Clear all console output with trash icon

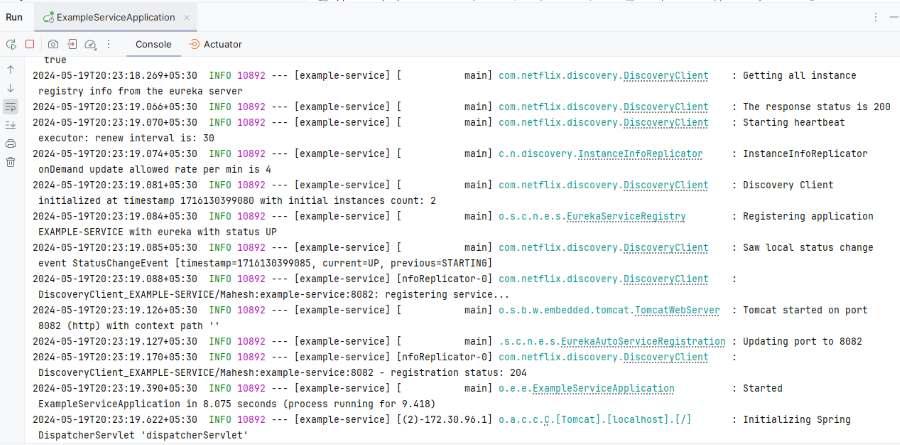point(10,162)
